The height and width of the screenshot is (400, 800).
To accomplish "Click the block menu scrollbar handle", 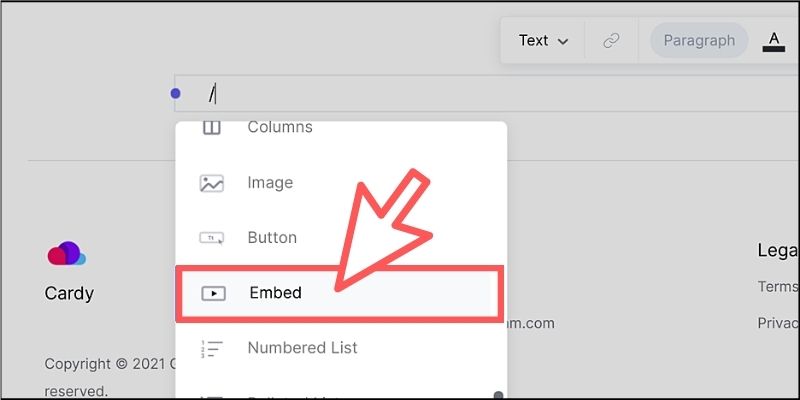I will click(x=499, y=394).
